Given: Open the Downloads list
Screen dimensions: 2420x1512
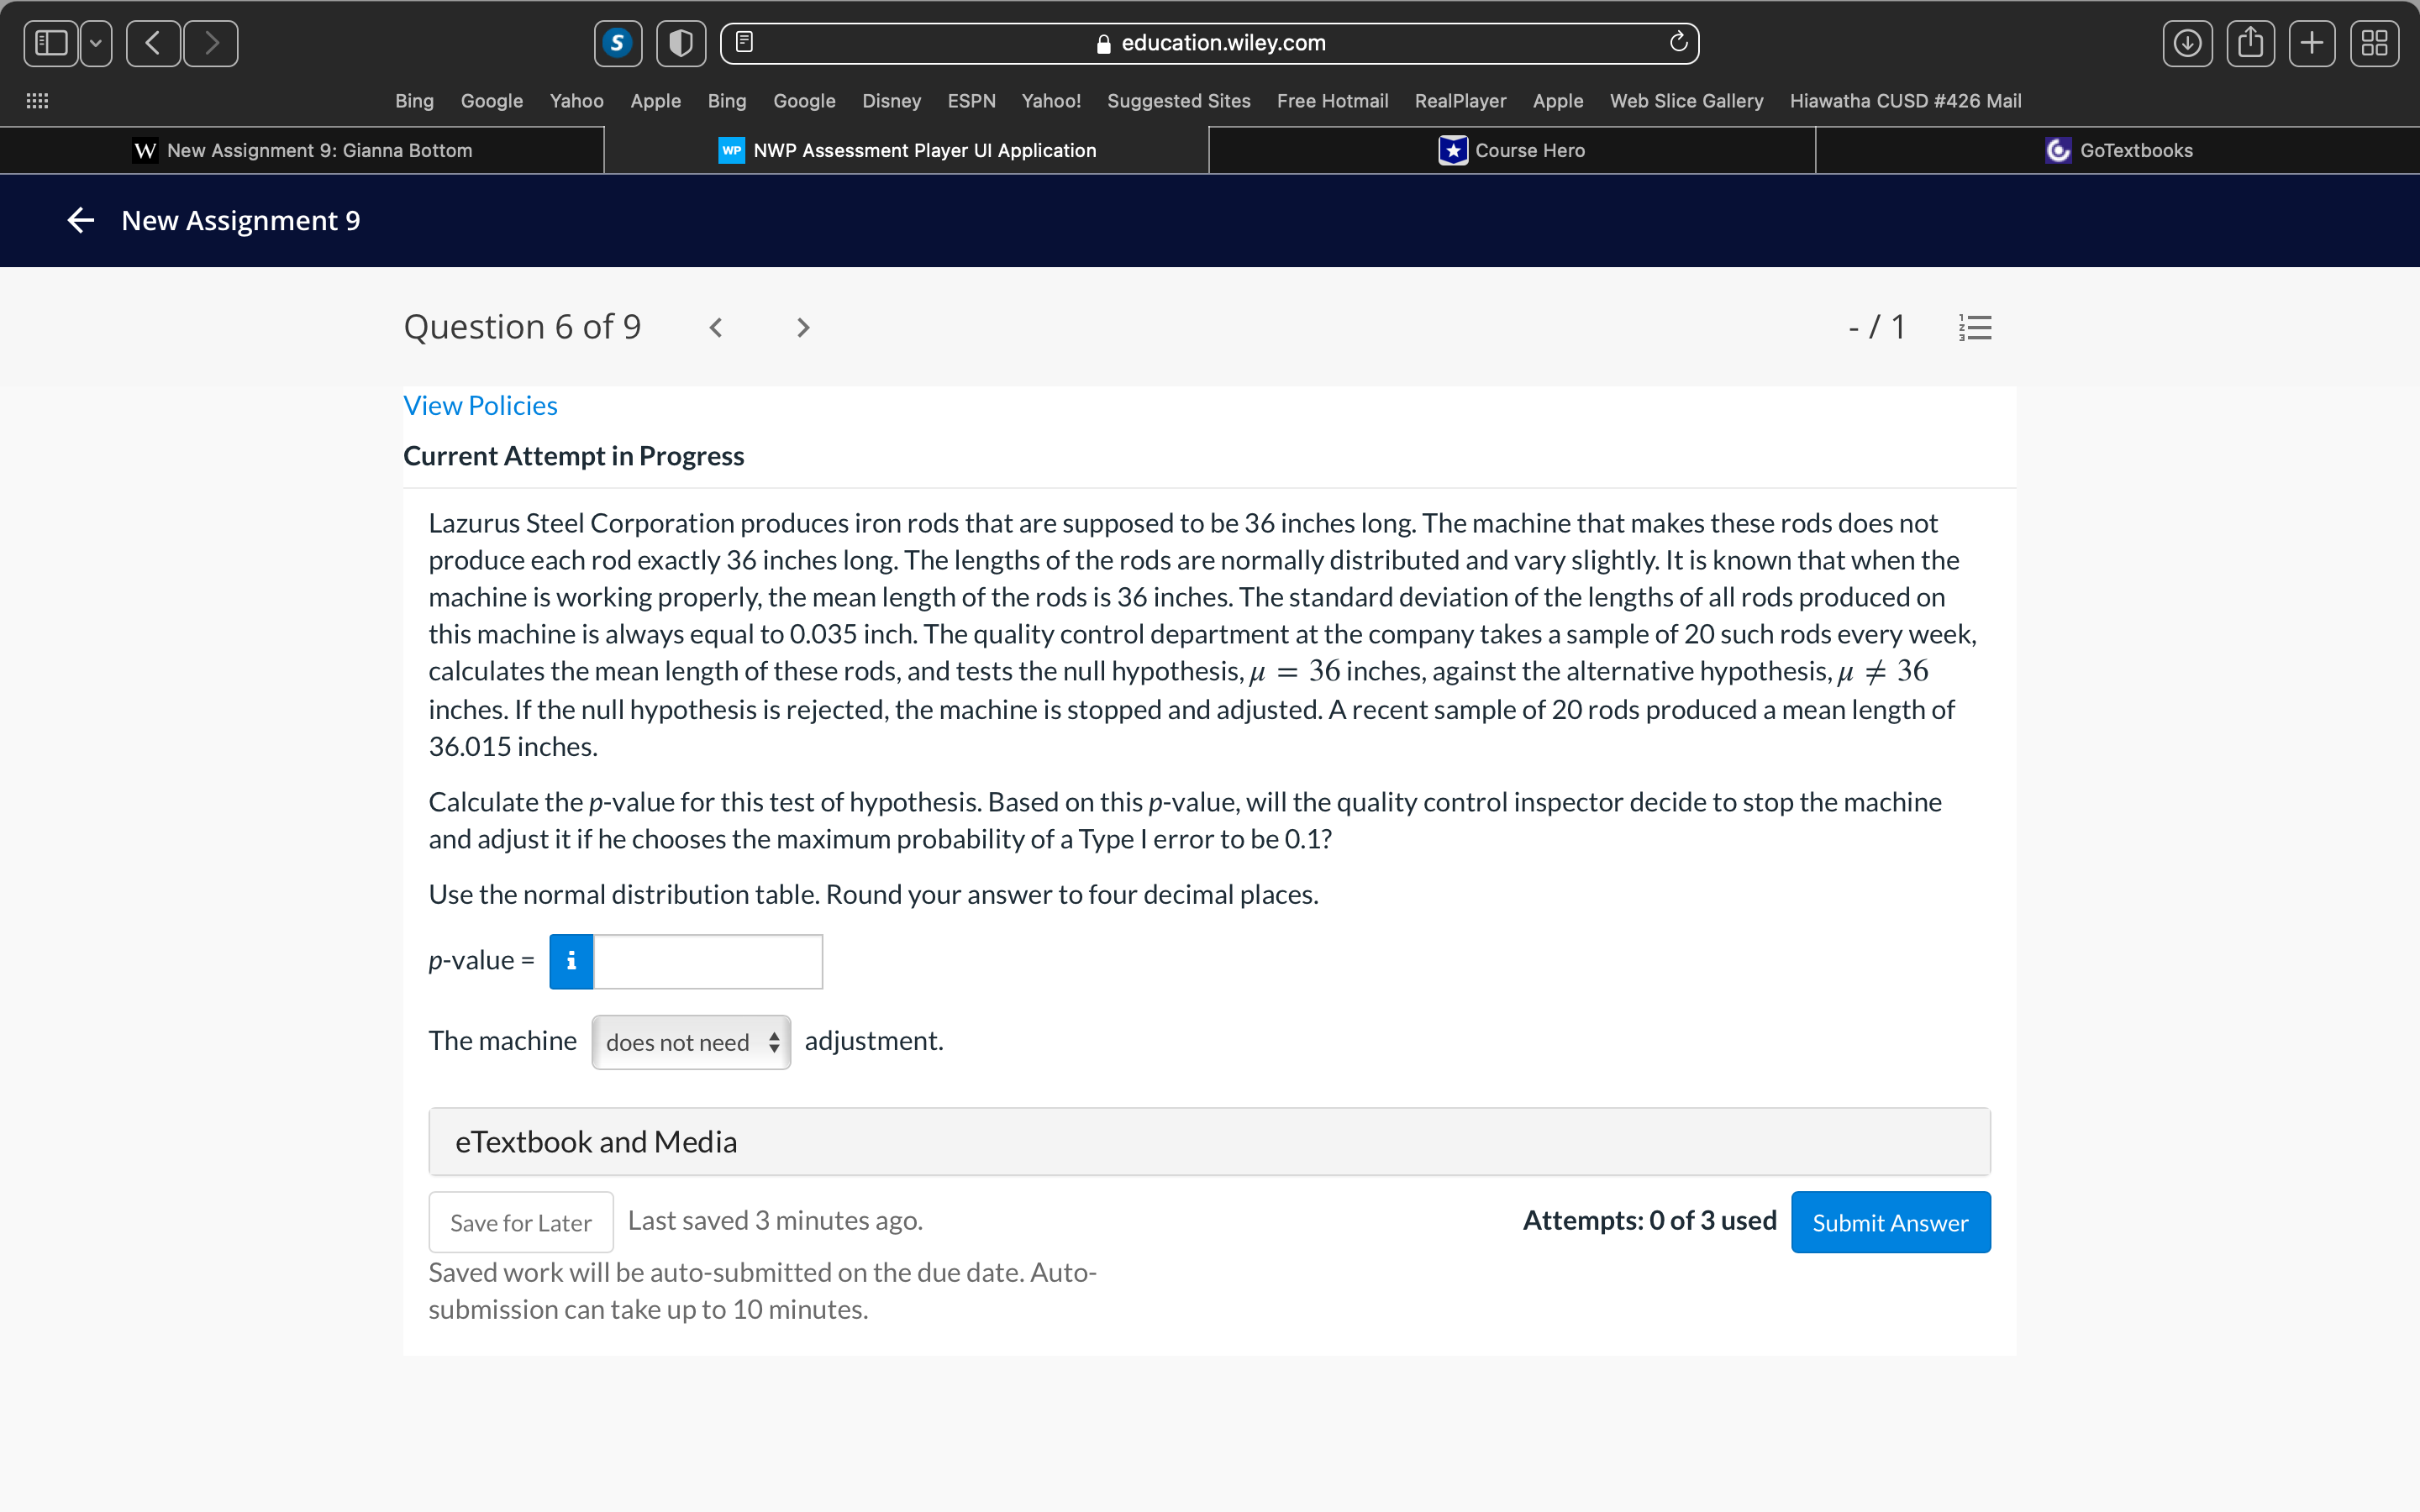Looking at the screenshot, I should click(x=2187, y=43).
